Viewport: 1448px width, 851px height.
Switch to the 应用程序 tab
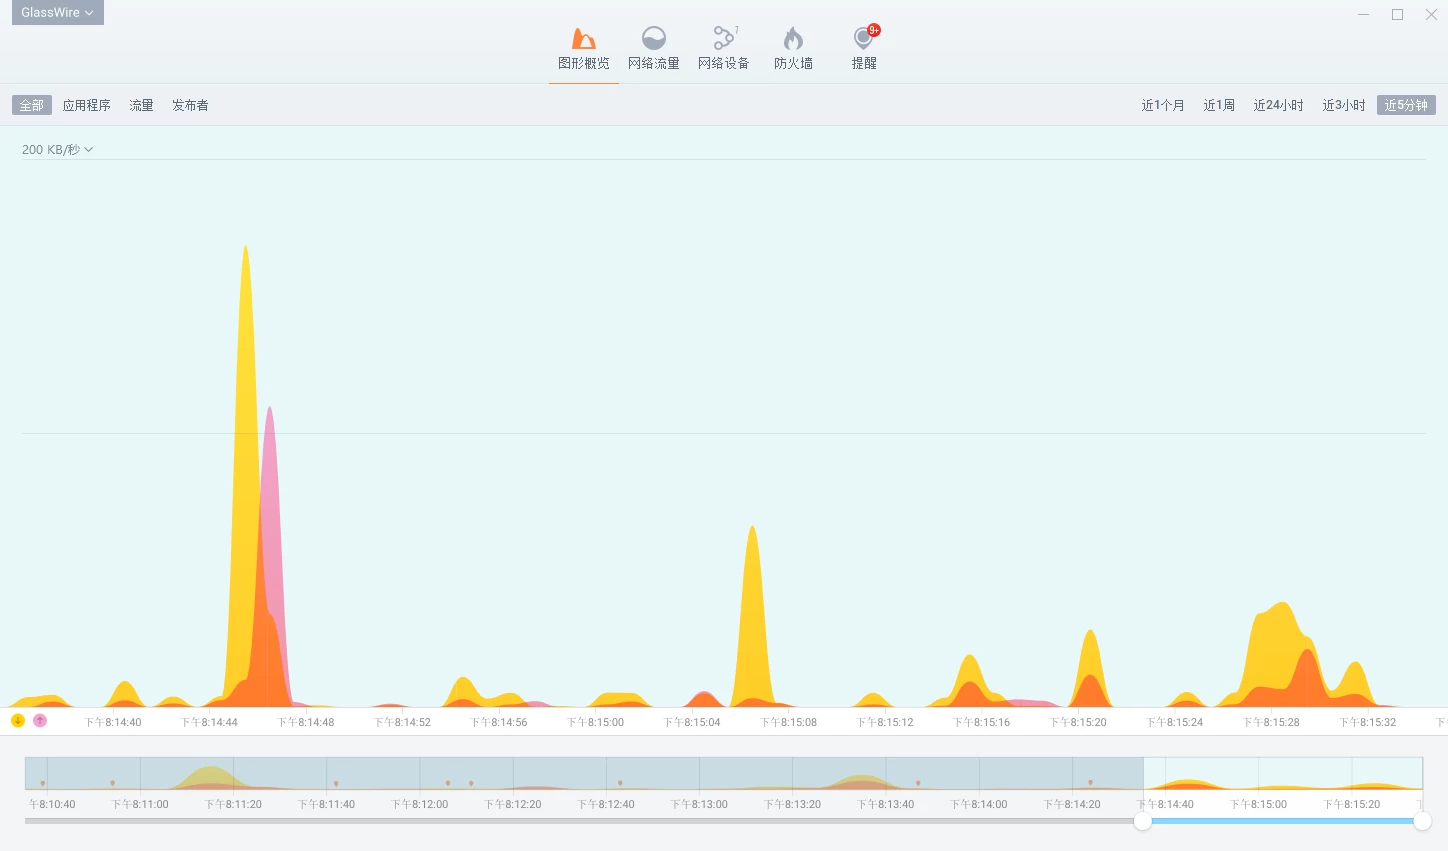[x=87, y=105]
